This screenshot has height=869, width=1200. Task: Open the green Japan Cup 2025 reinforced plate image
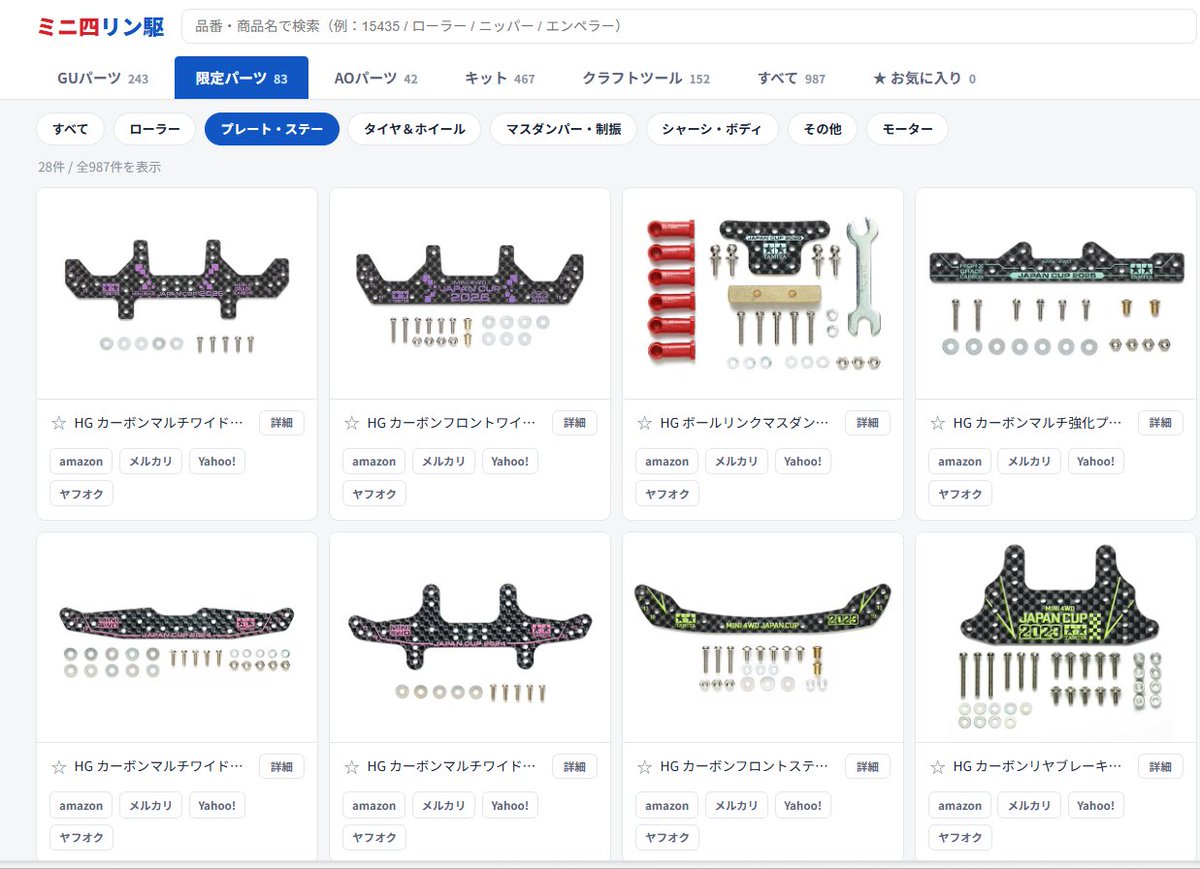tap(1056, 294)
